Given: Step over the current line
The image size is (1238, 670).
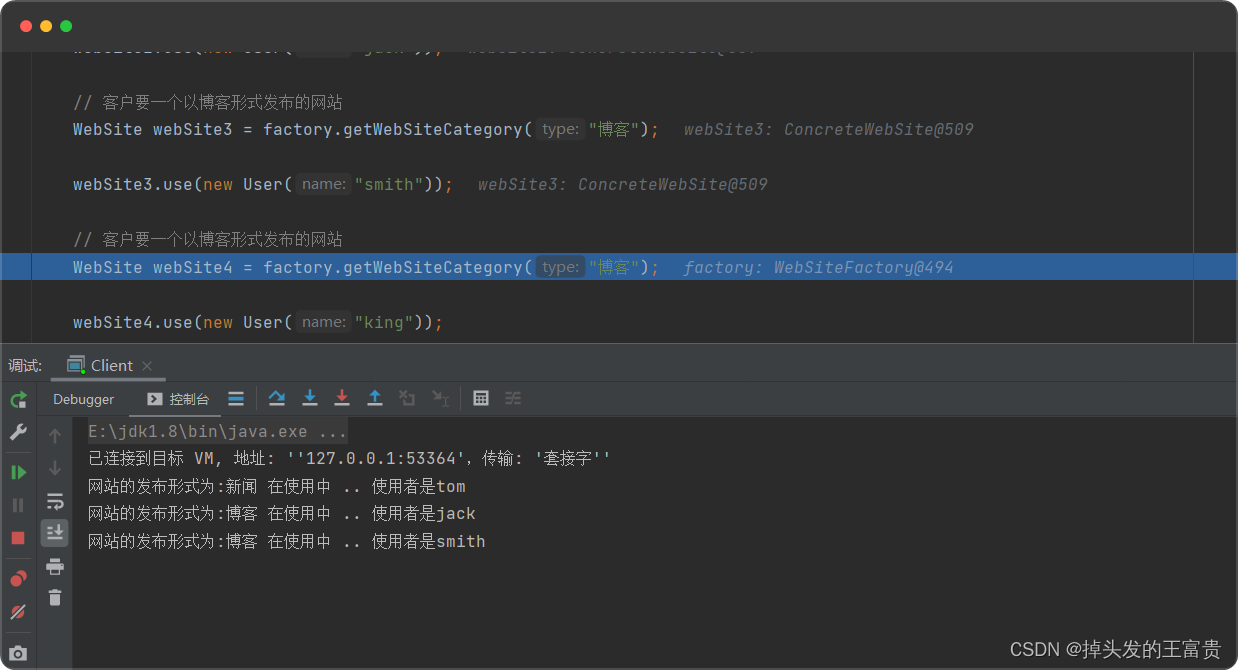Looking at the screenshot, I should (277, 398).
